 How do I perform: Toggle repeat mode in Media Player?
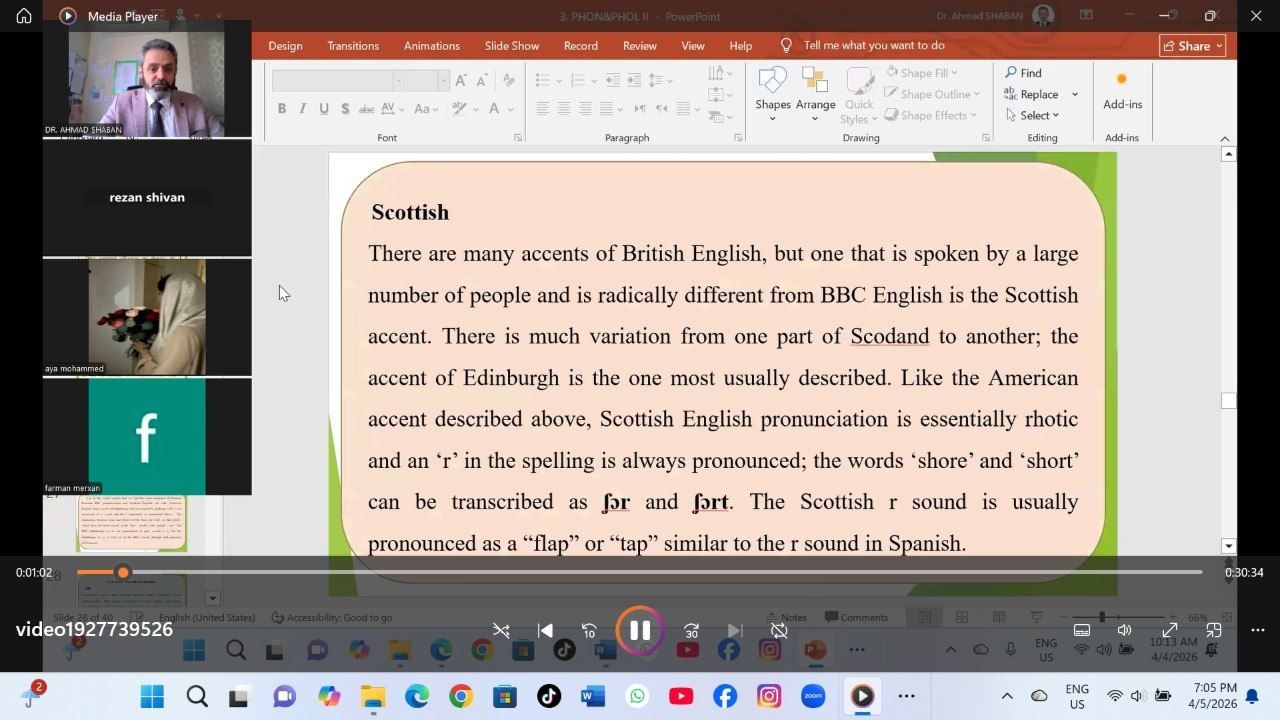coord(779,630)
